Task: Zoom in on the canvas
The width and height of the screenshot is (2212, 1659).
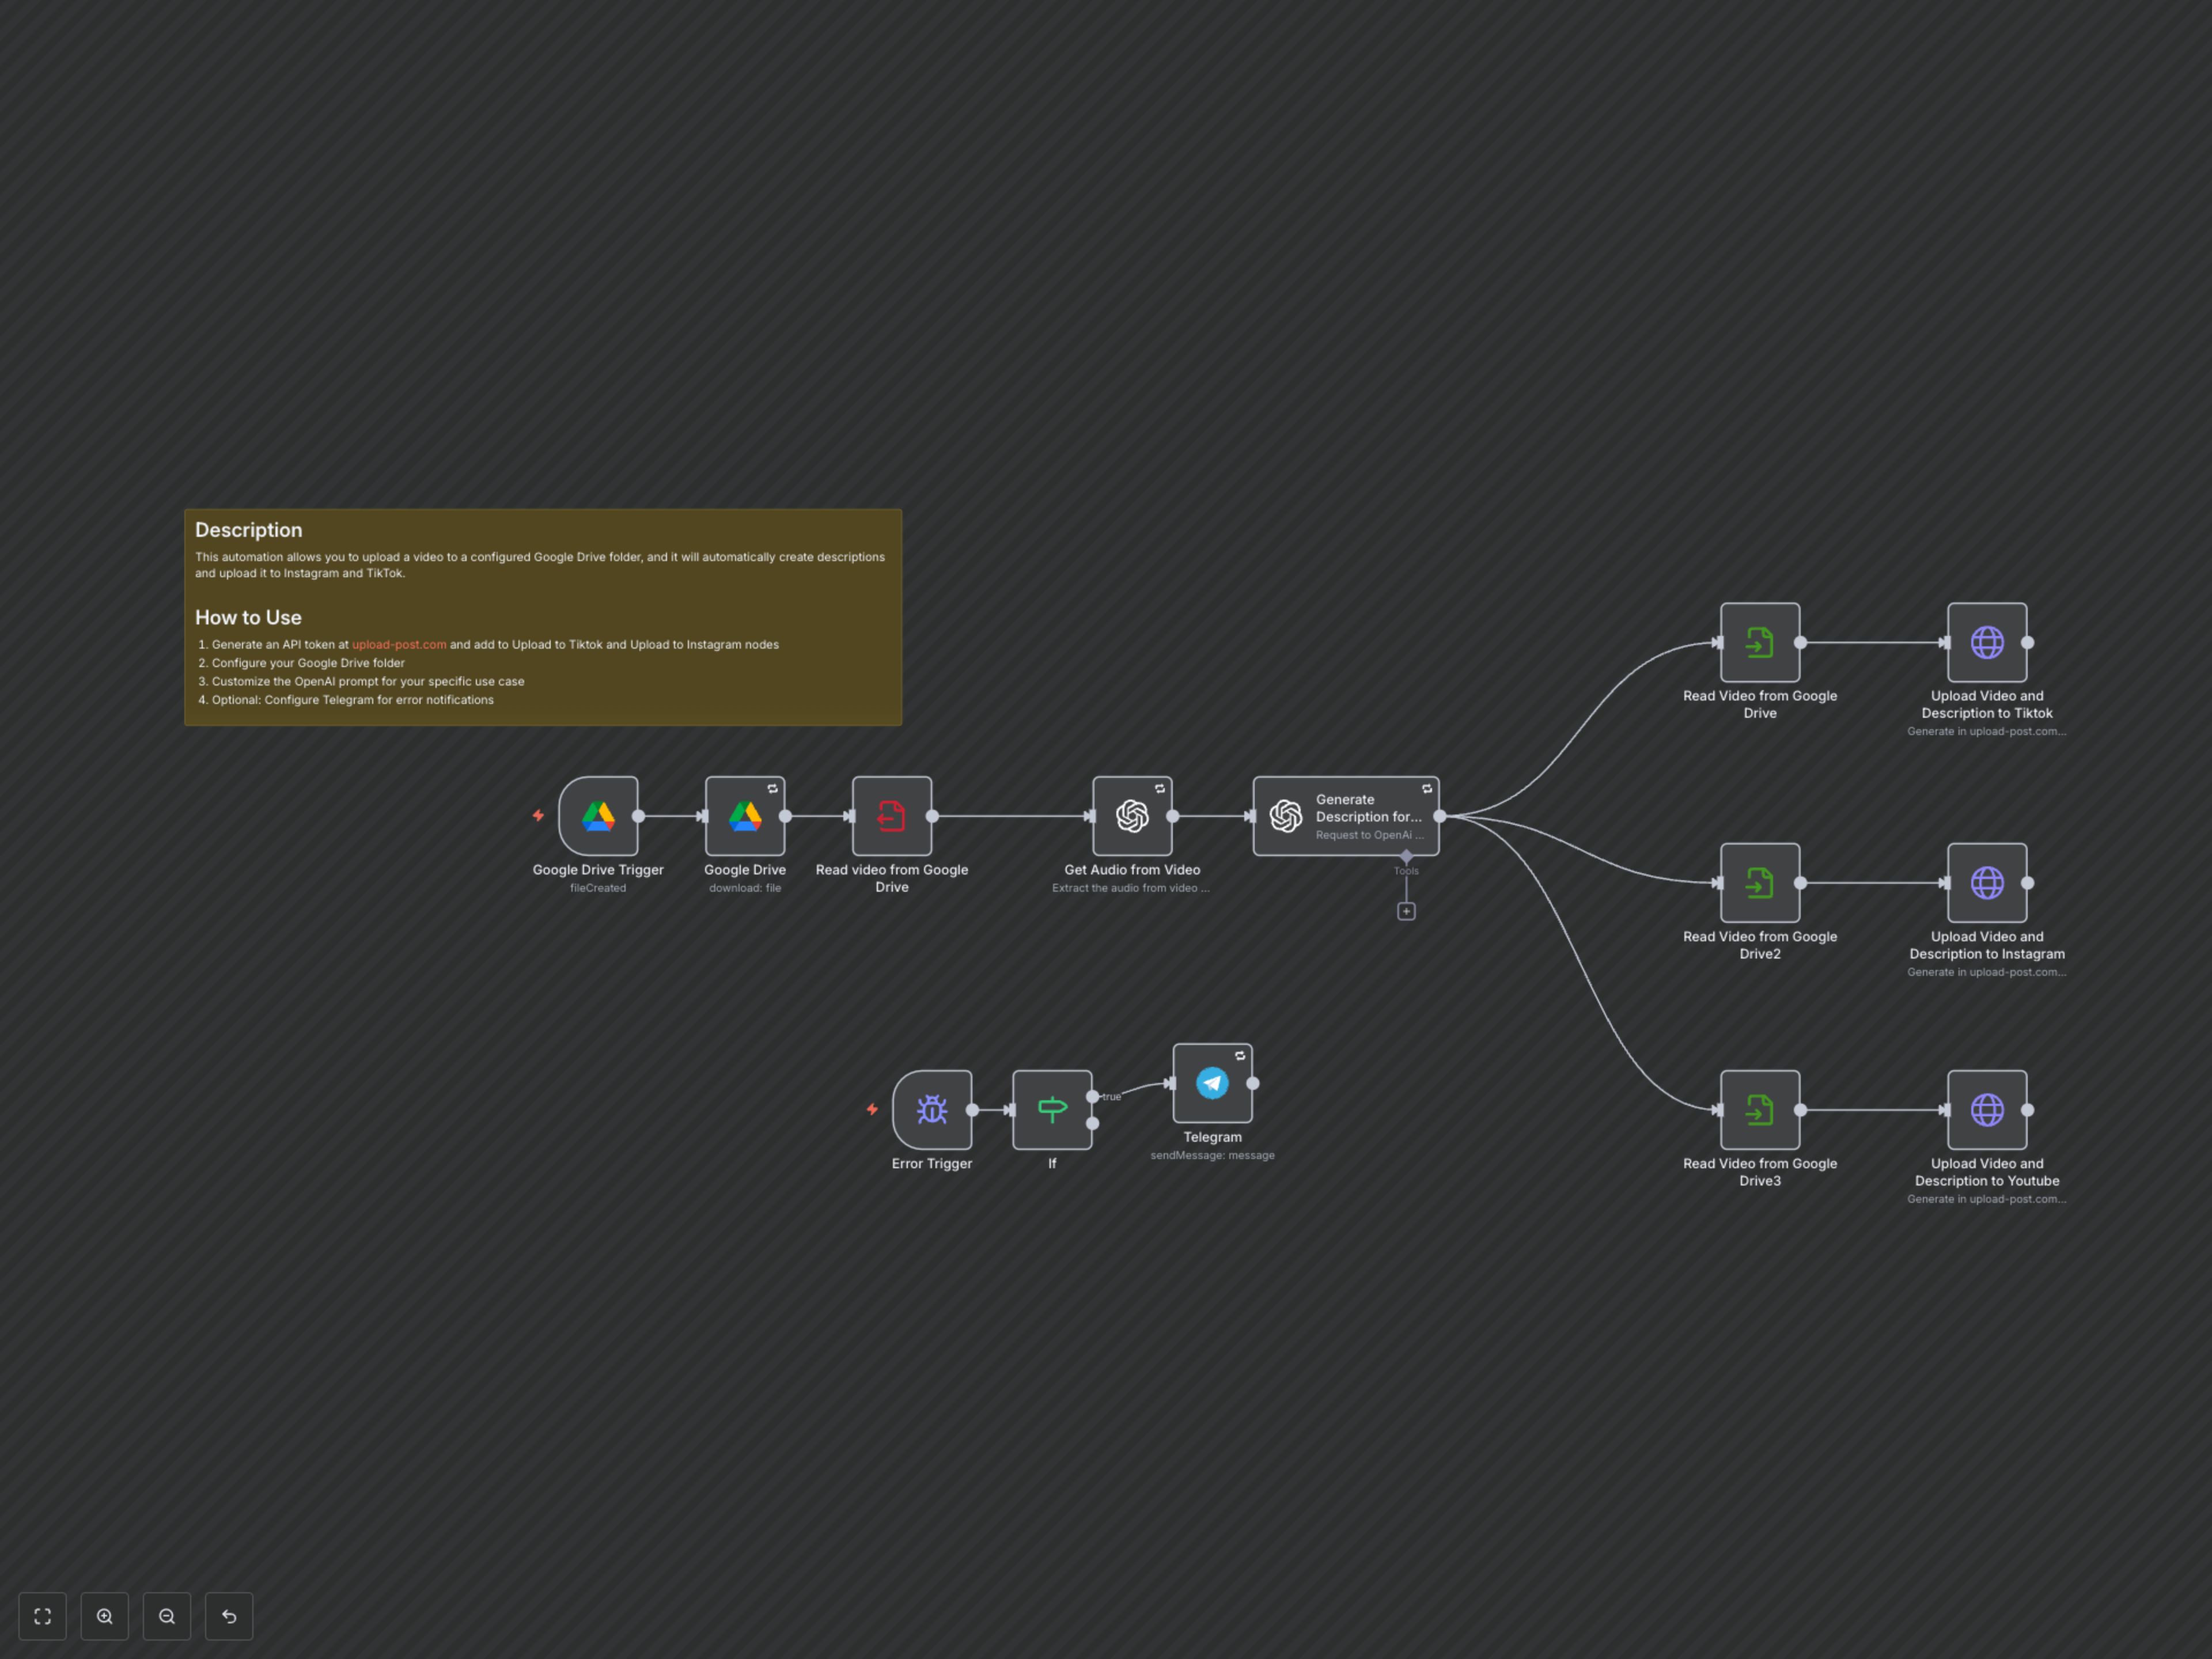Action: [105, 1616]
